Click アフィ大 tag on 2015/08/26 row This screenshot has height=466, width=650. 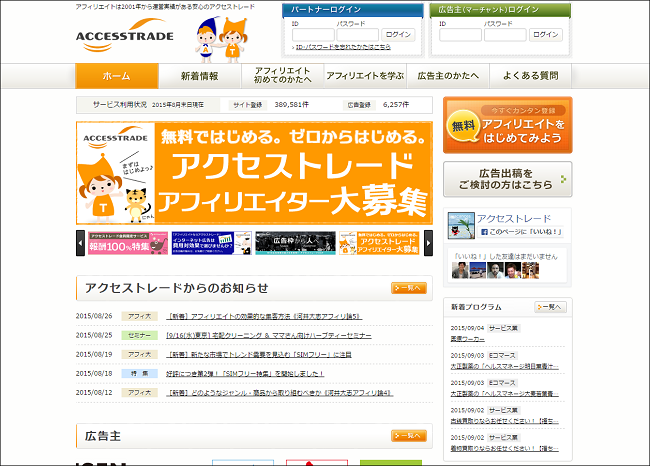tap(139, 316)
